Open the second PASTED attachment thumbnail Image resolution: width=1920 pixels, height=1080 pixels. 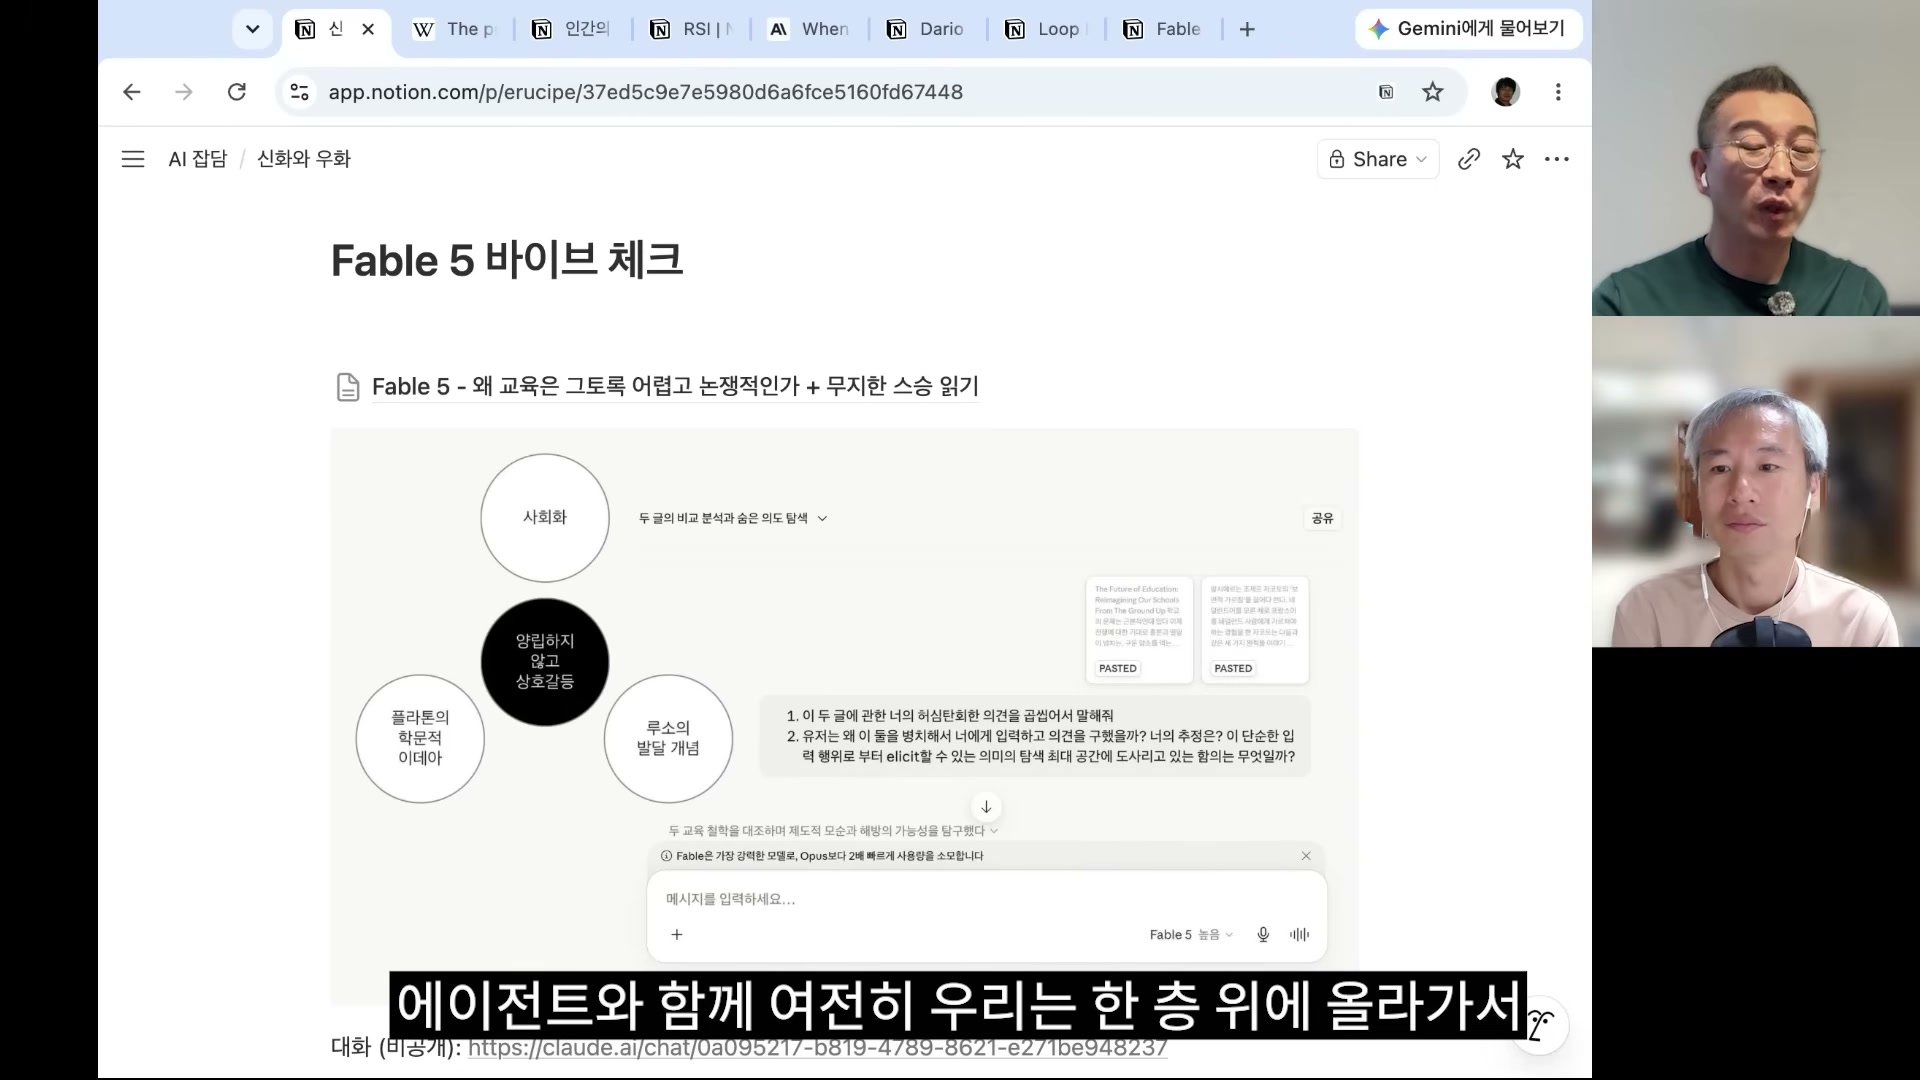tap(1255, 629)
